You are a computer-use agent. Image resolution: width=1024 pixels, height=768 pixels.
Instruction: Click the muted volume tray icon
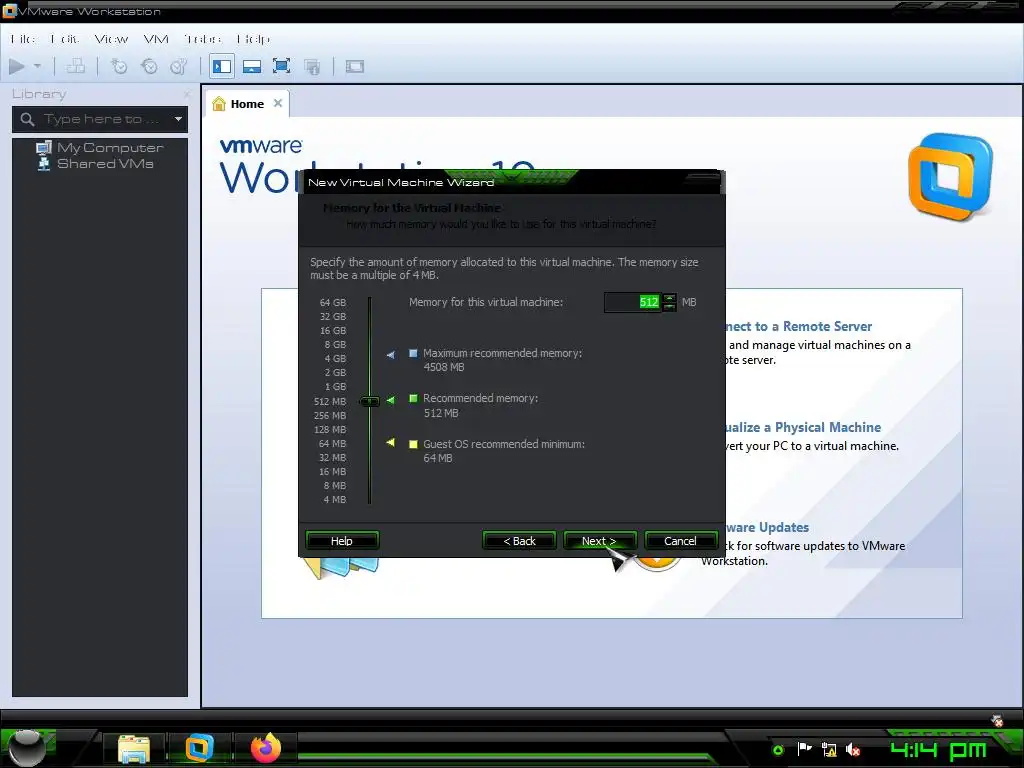[x=853, y=750]
